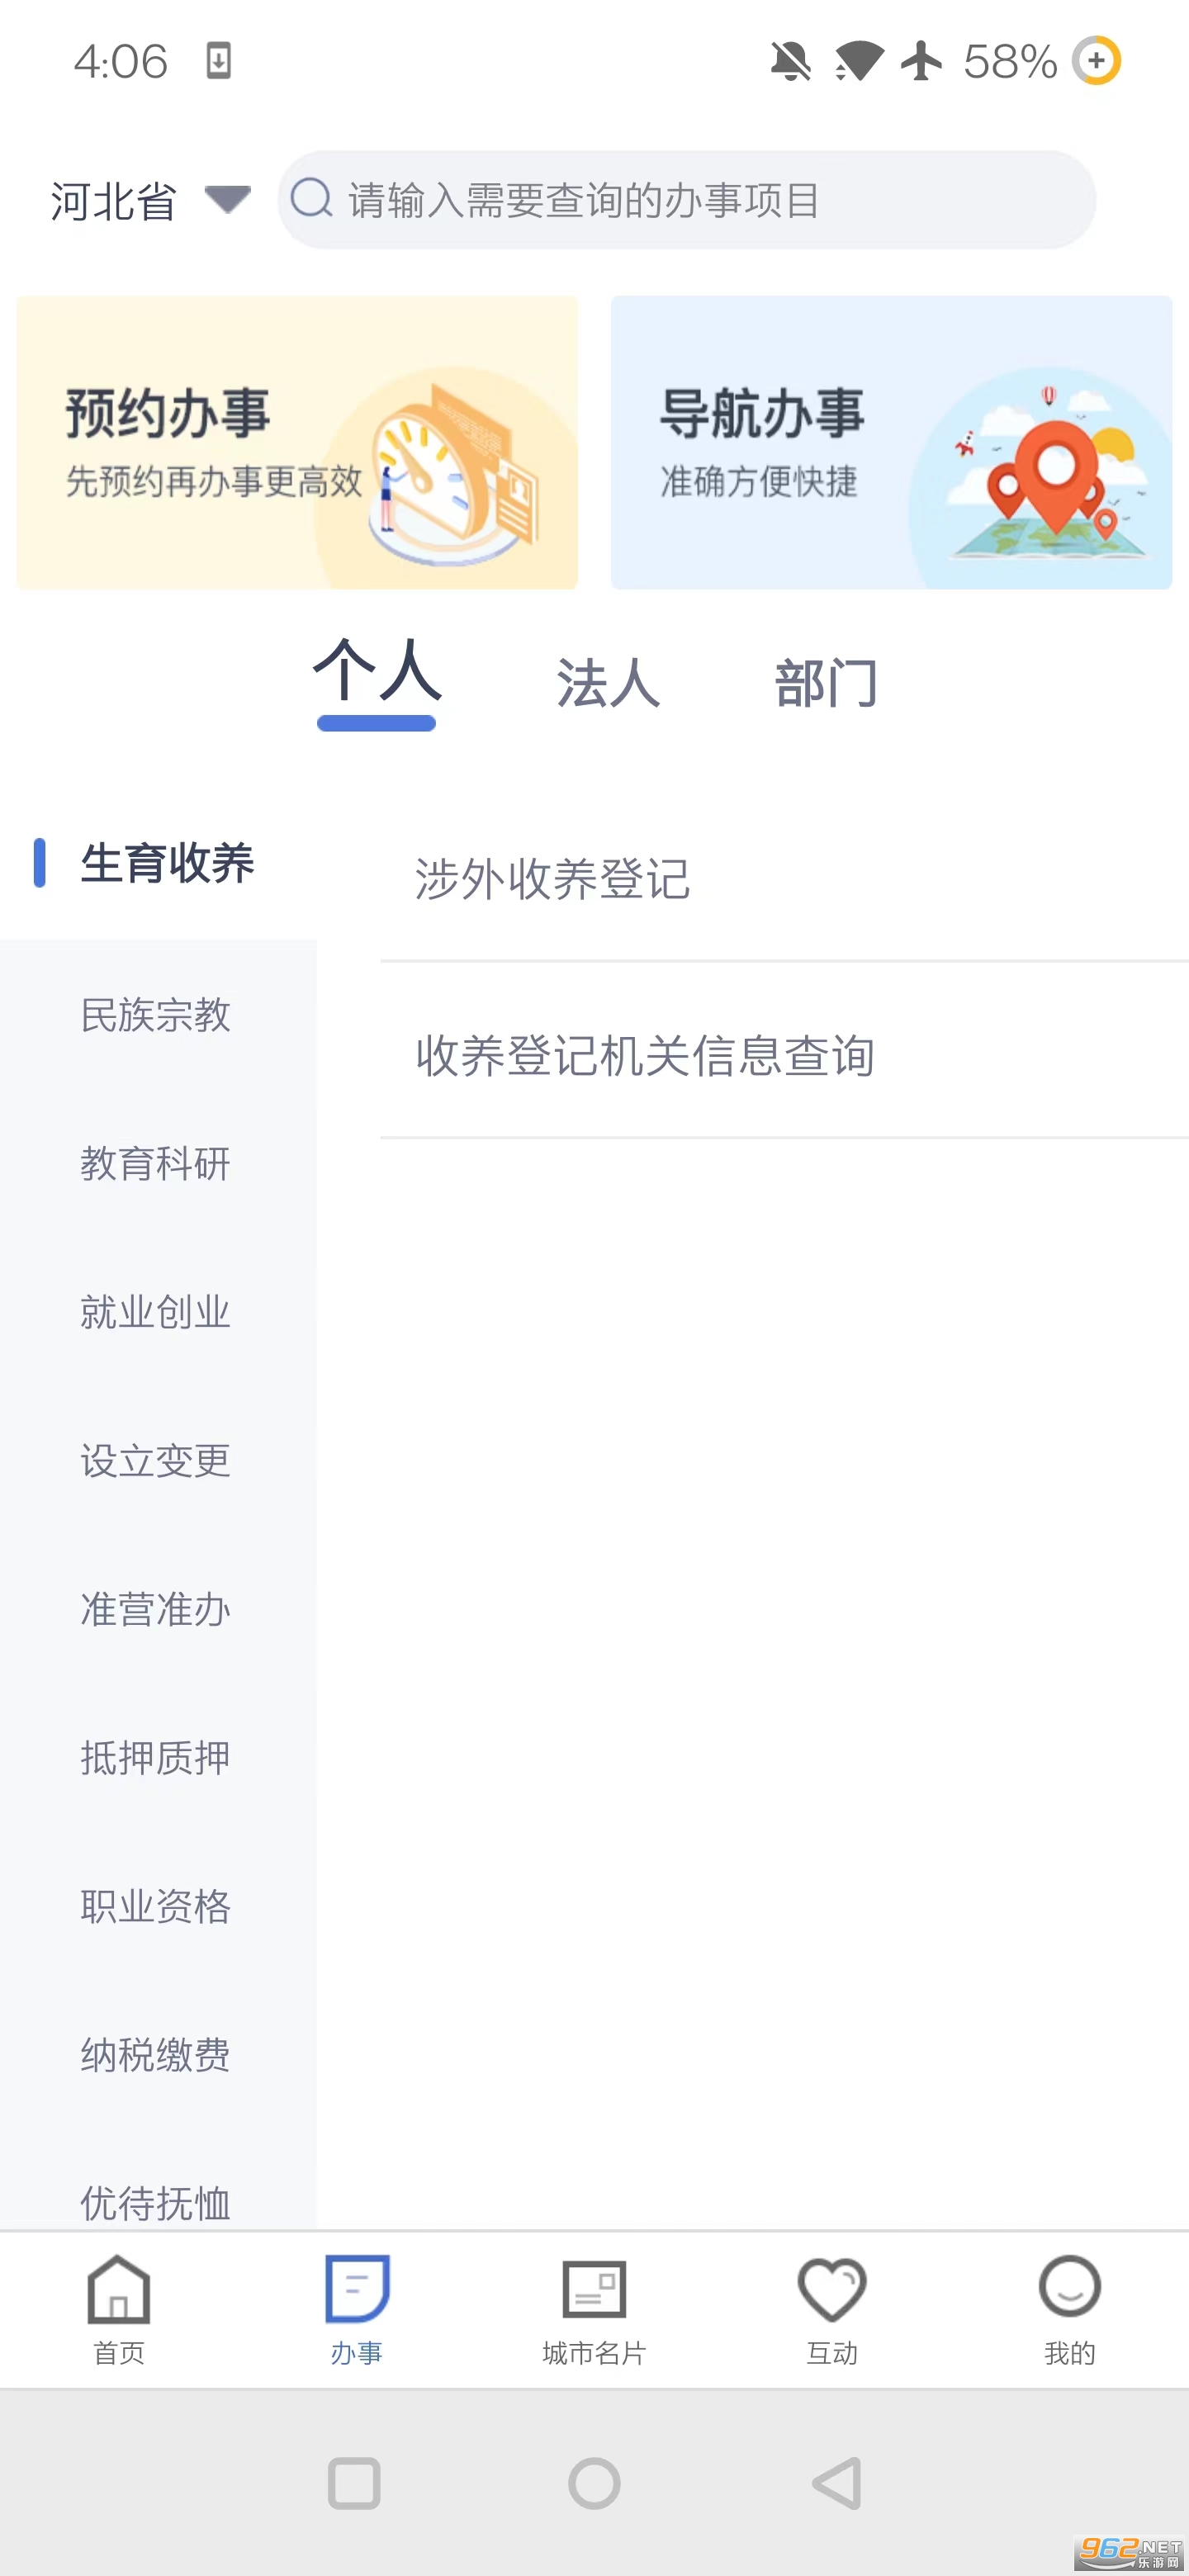
Task: Open the 我的 profile smiley icon
Action: pos(1069,2288)
